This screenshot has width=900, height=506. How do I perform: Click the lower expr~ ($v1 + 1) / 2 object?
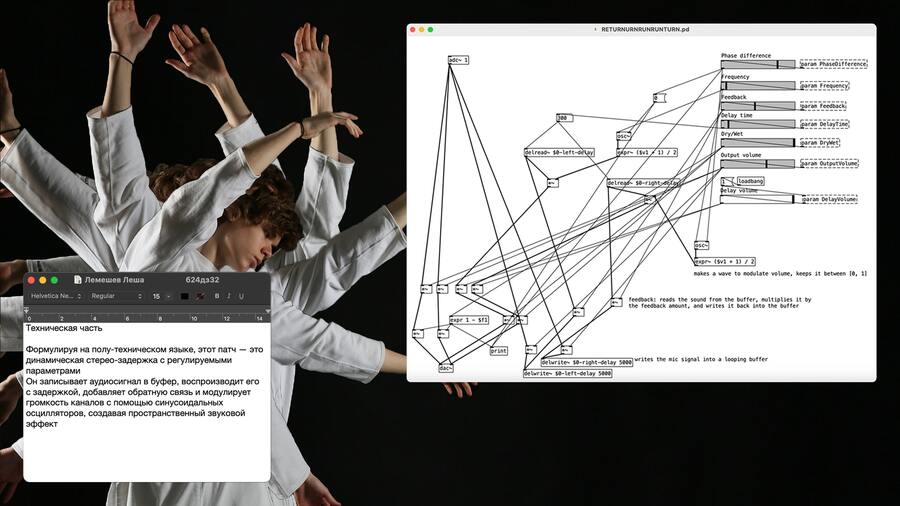click(724, 262)
